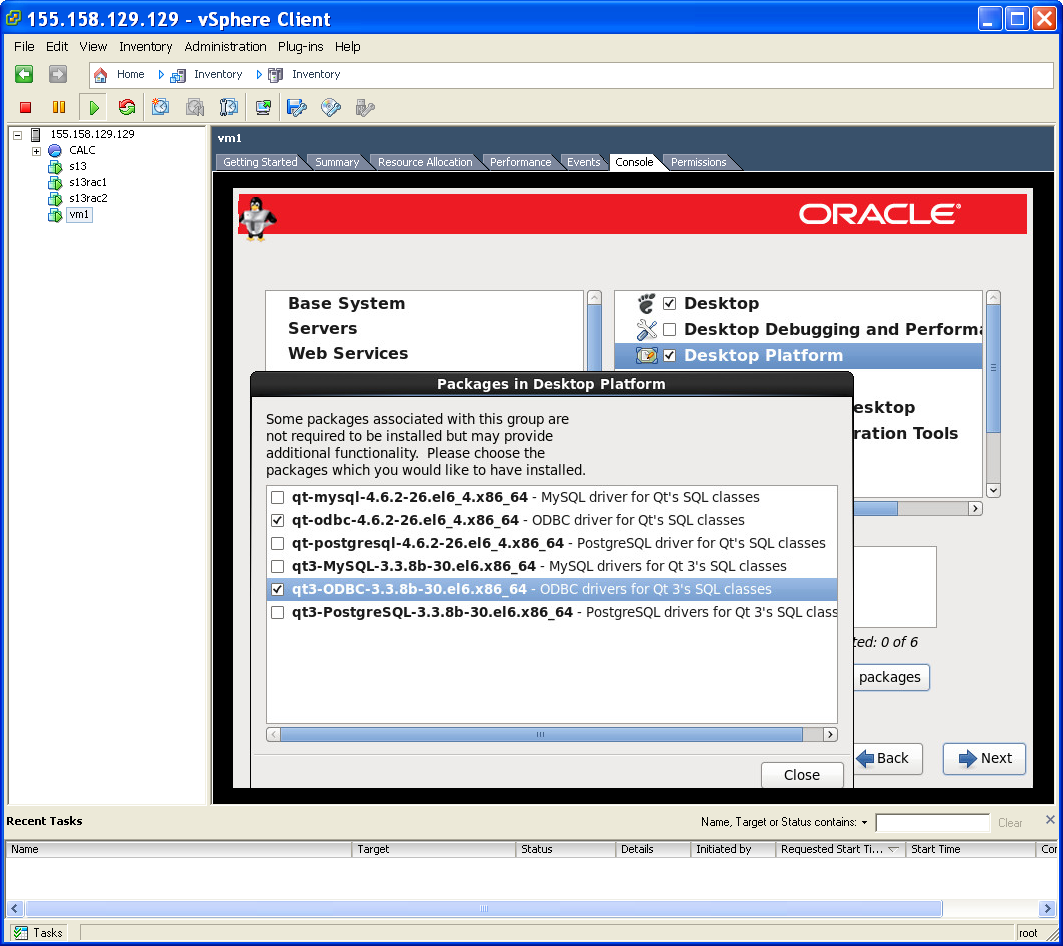1063x946 pixels.
Task: Select the Base System category
Action: click(x=346, y=303)
